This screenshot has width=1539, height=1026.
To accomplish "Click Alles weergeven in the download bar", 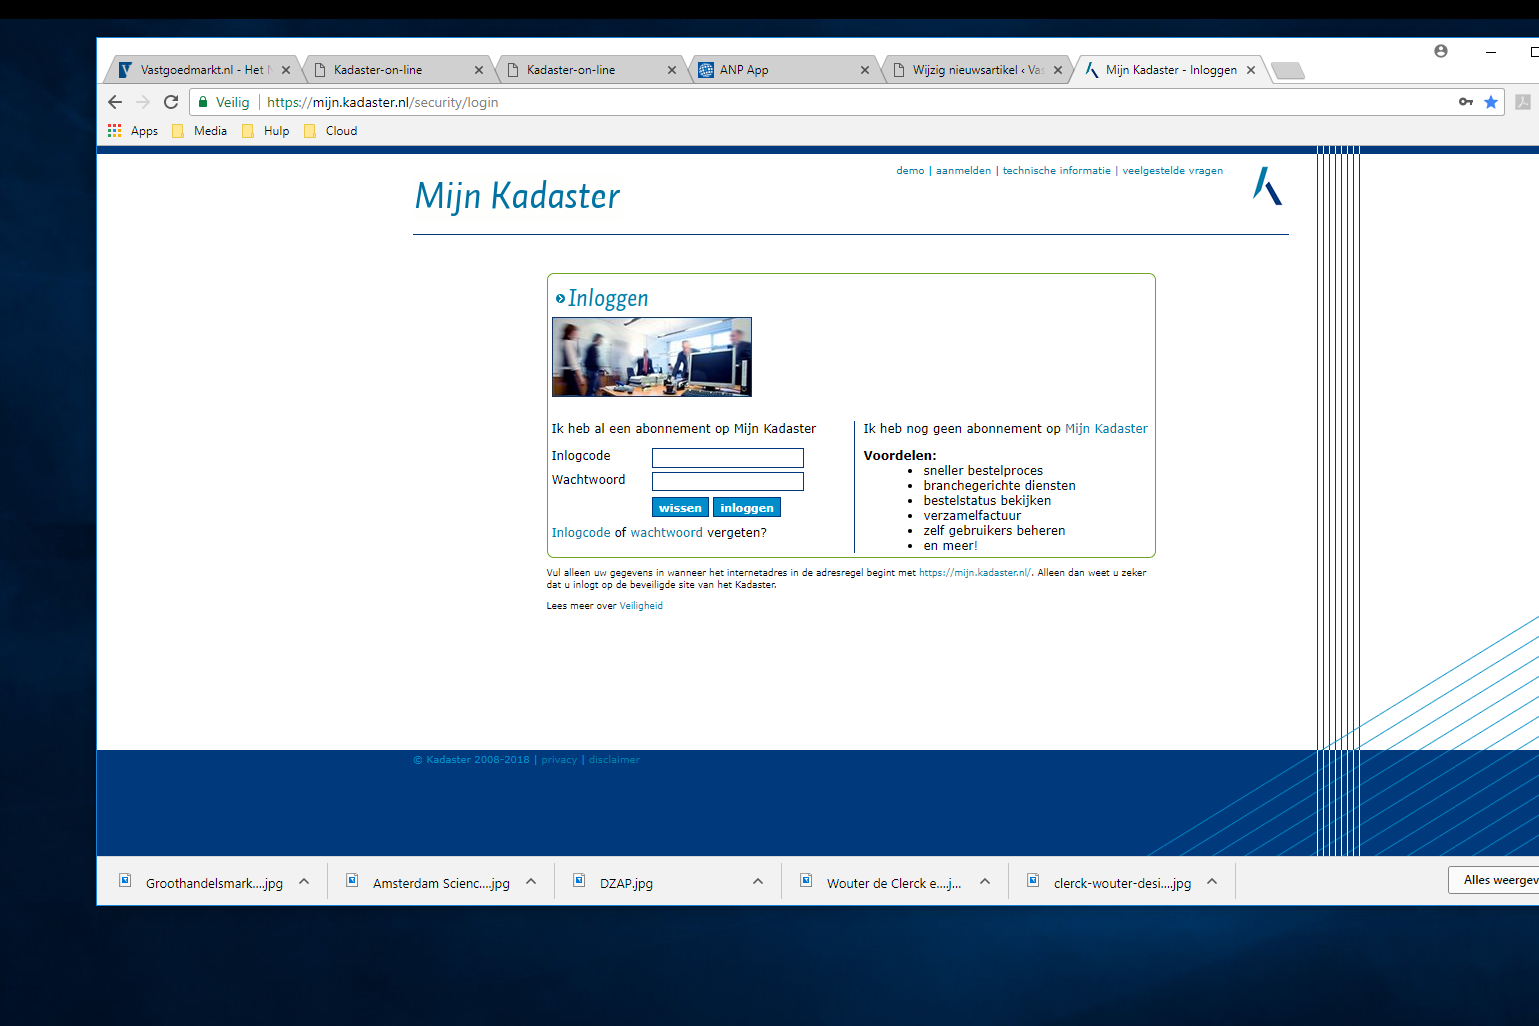I will pos(1501,880).
